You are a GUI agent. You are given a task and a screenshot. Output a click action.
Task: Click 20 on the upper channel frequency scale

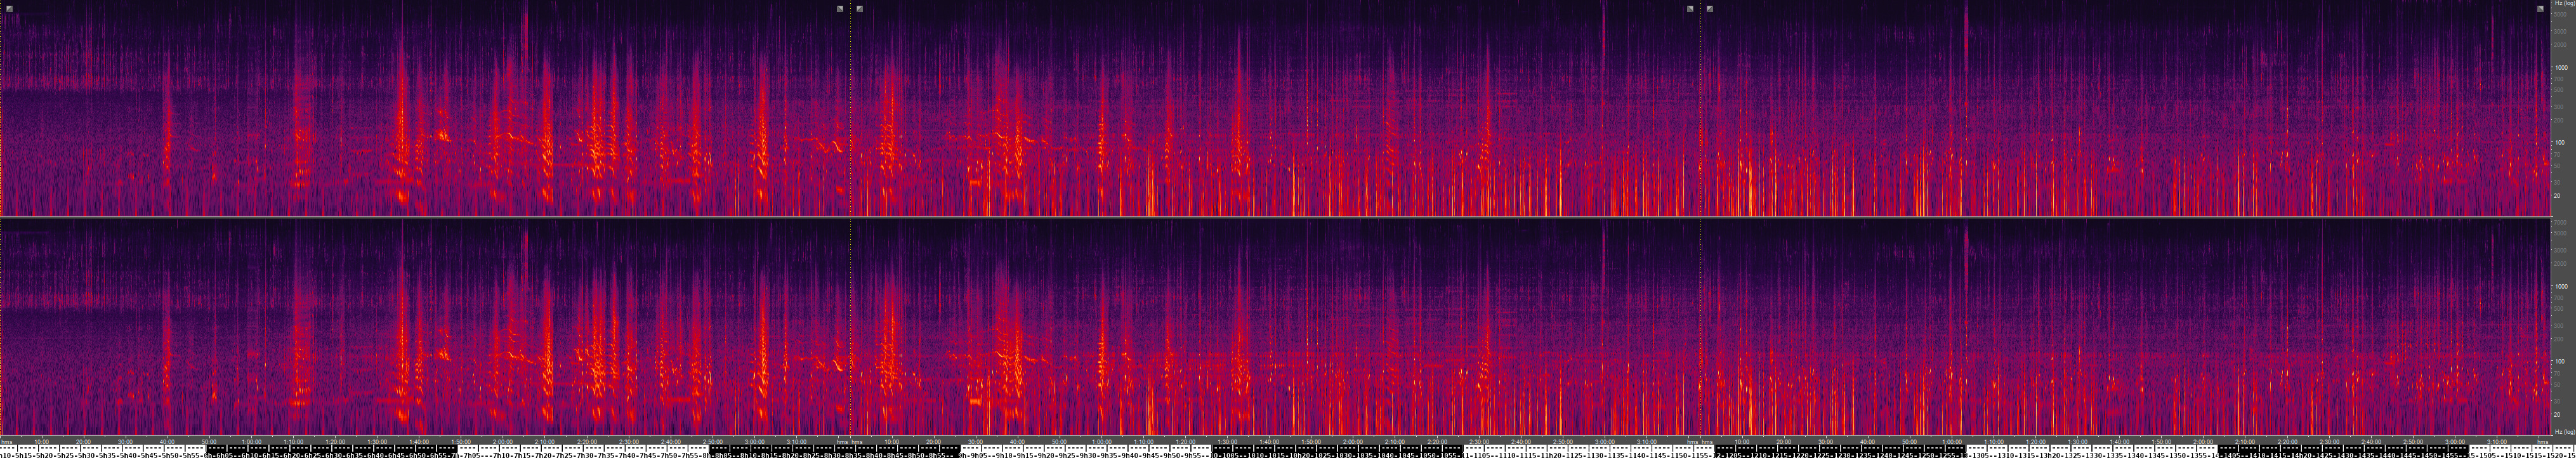[2558, 196]
